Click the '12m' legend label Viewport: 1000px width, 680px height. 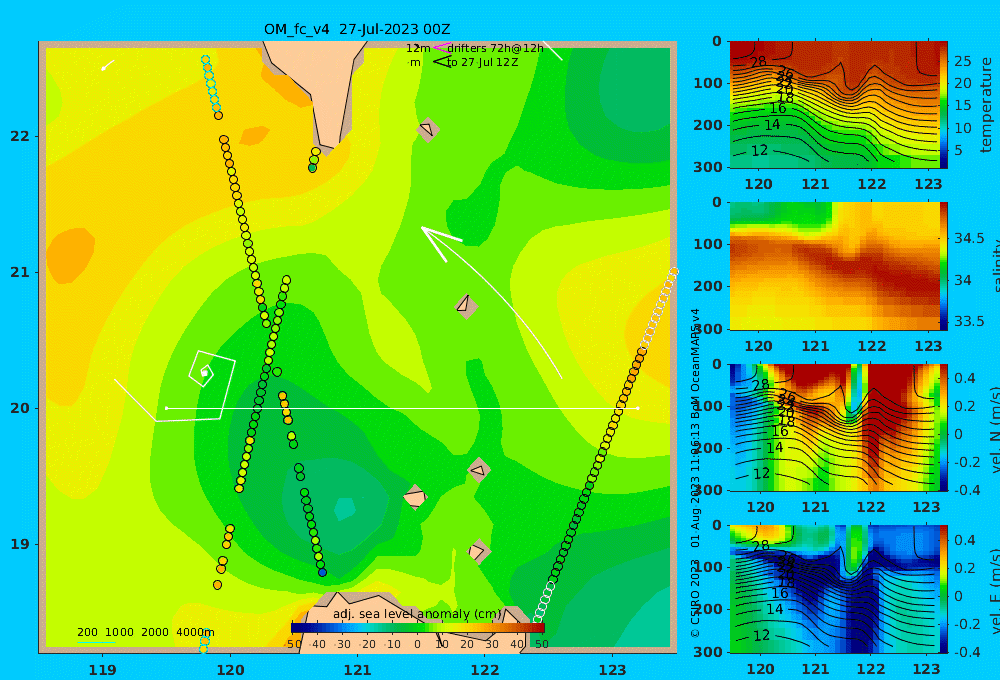coord(418,48)
